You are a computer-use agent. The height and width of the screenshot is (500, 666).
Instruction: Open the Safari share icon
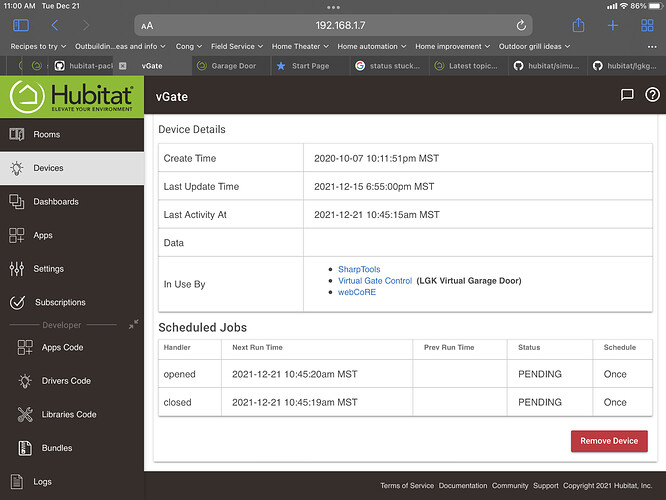click(578, 25)
